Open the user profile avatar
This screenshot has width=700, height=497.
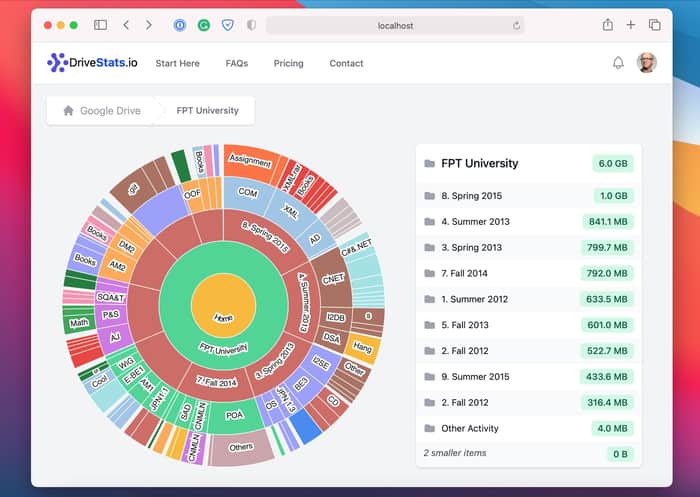click(646, 63)
